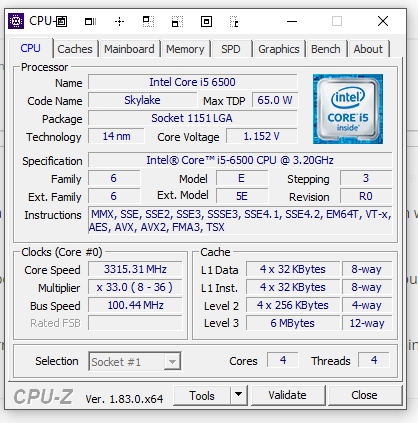Click the rectangle with vertical bars title icon

90,22
